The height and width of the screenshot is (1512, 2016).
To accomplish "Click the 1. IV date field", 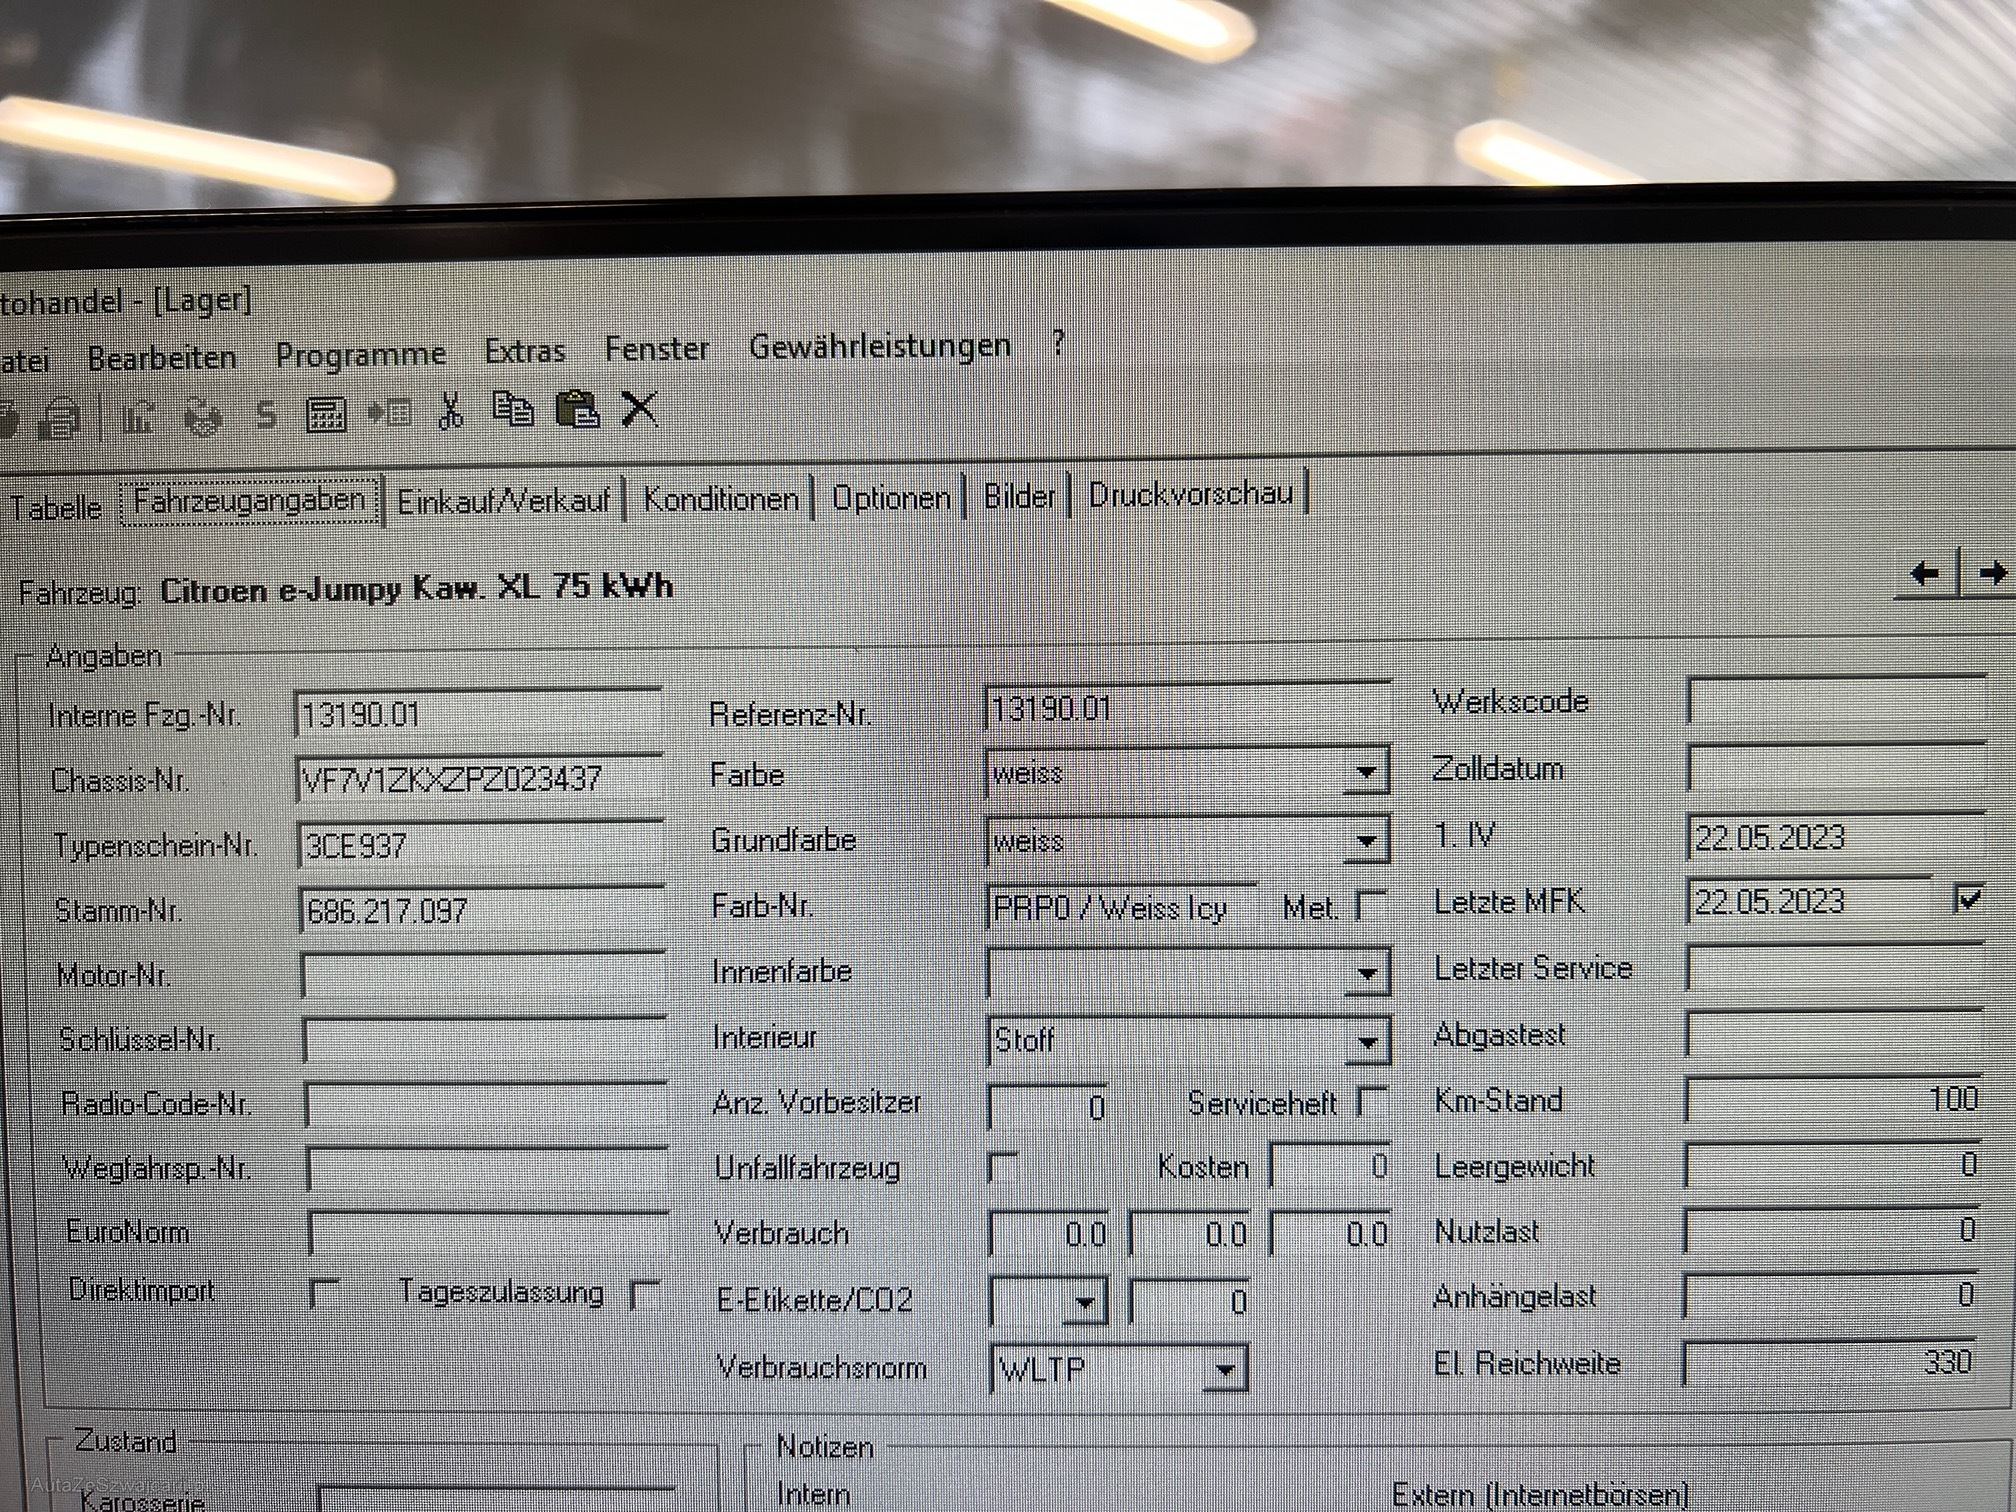I will click(x=1837, y=835).
